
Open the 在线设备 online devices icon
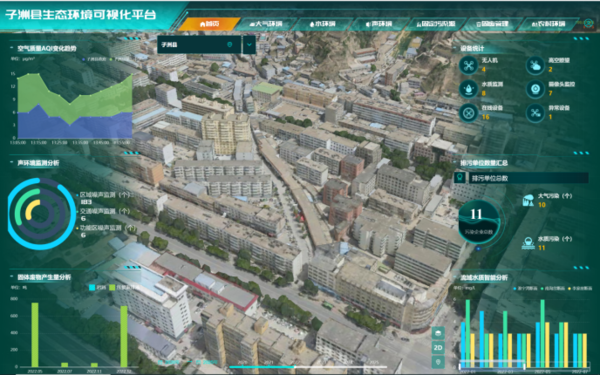tap(468, 113)
